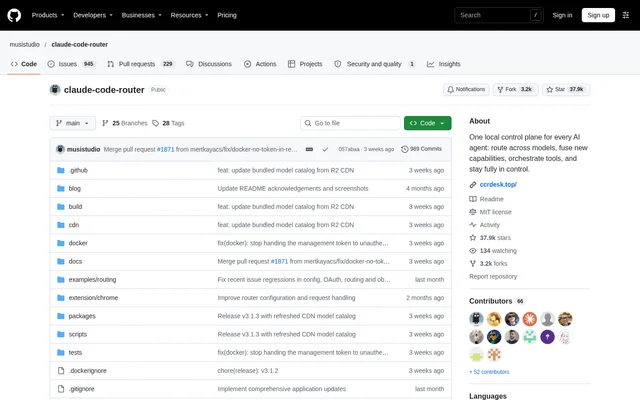Open pull request #1871 in latest commit
Viewport: 640px width, 400px height.
[165, 149]
